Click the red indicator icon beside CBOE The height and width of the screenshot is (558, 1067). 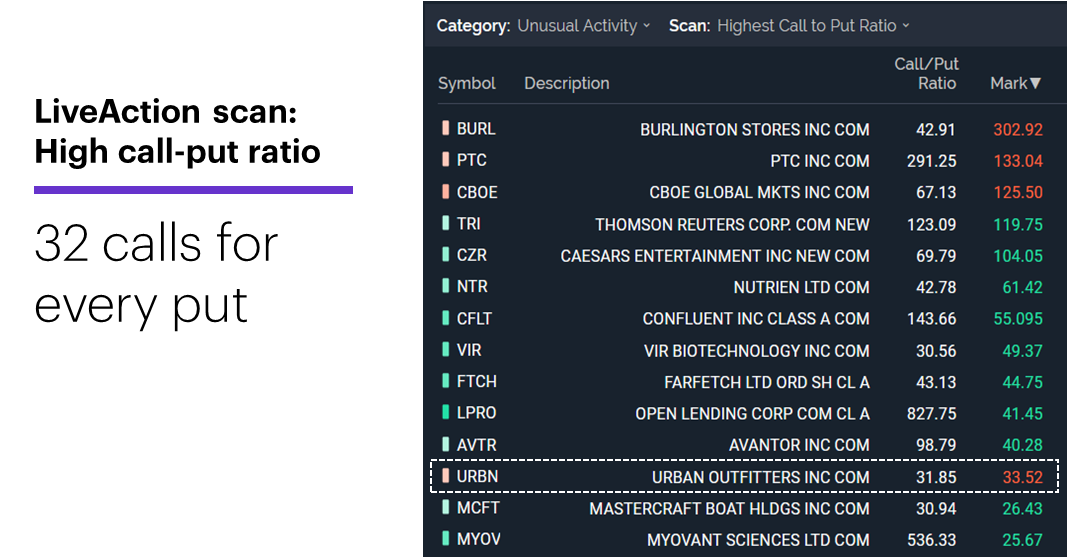(446, 191)
